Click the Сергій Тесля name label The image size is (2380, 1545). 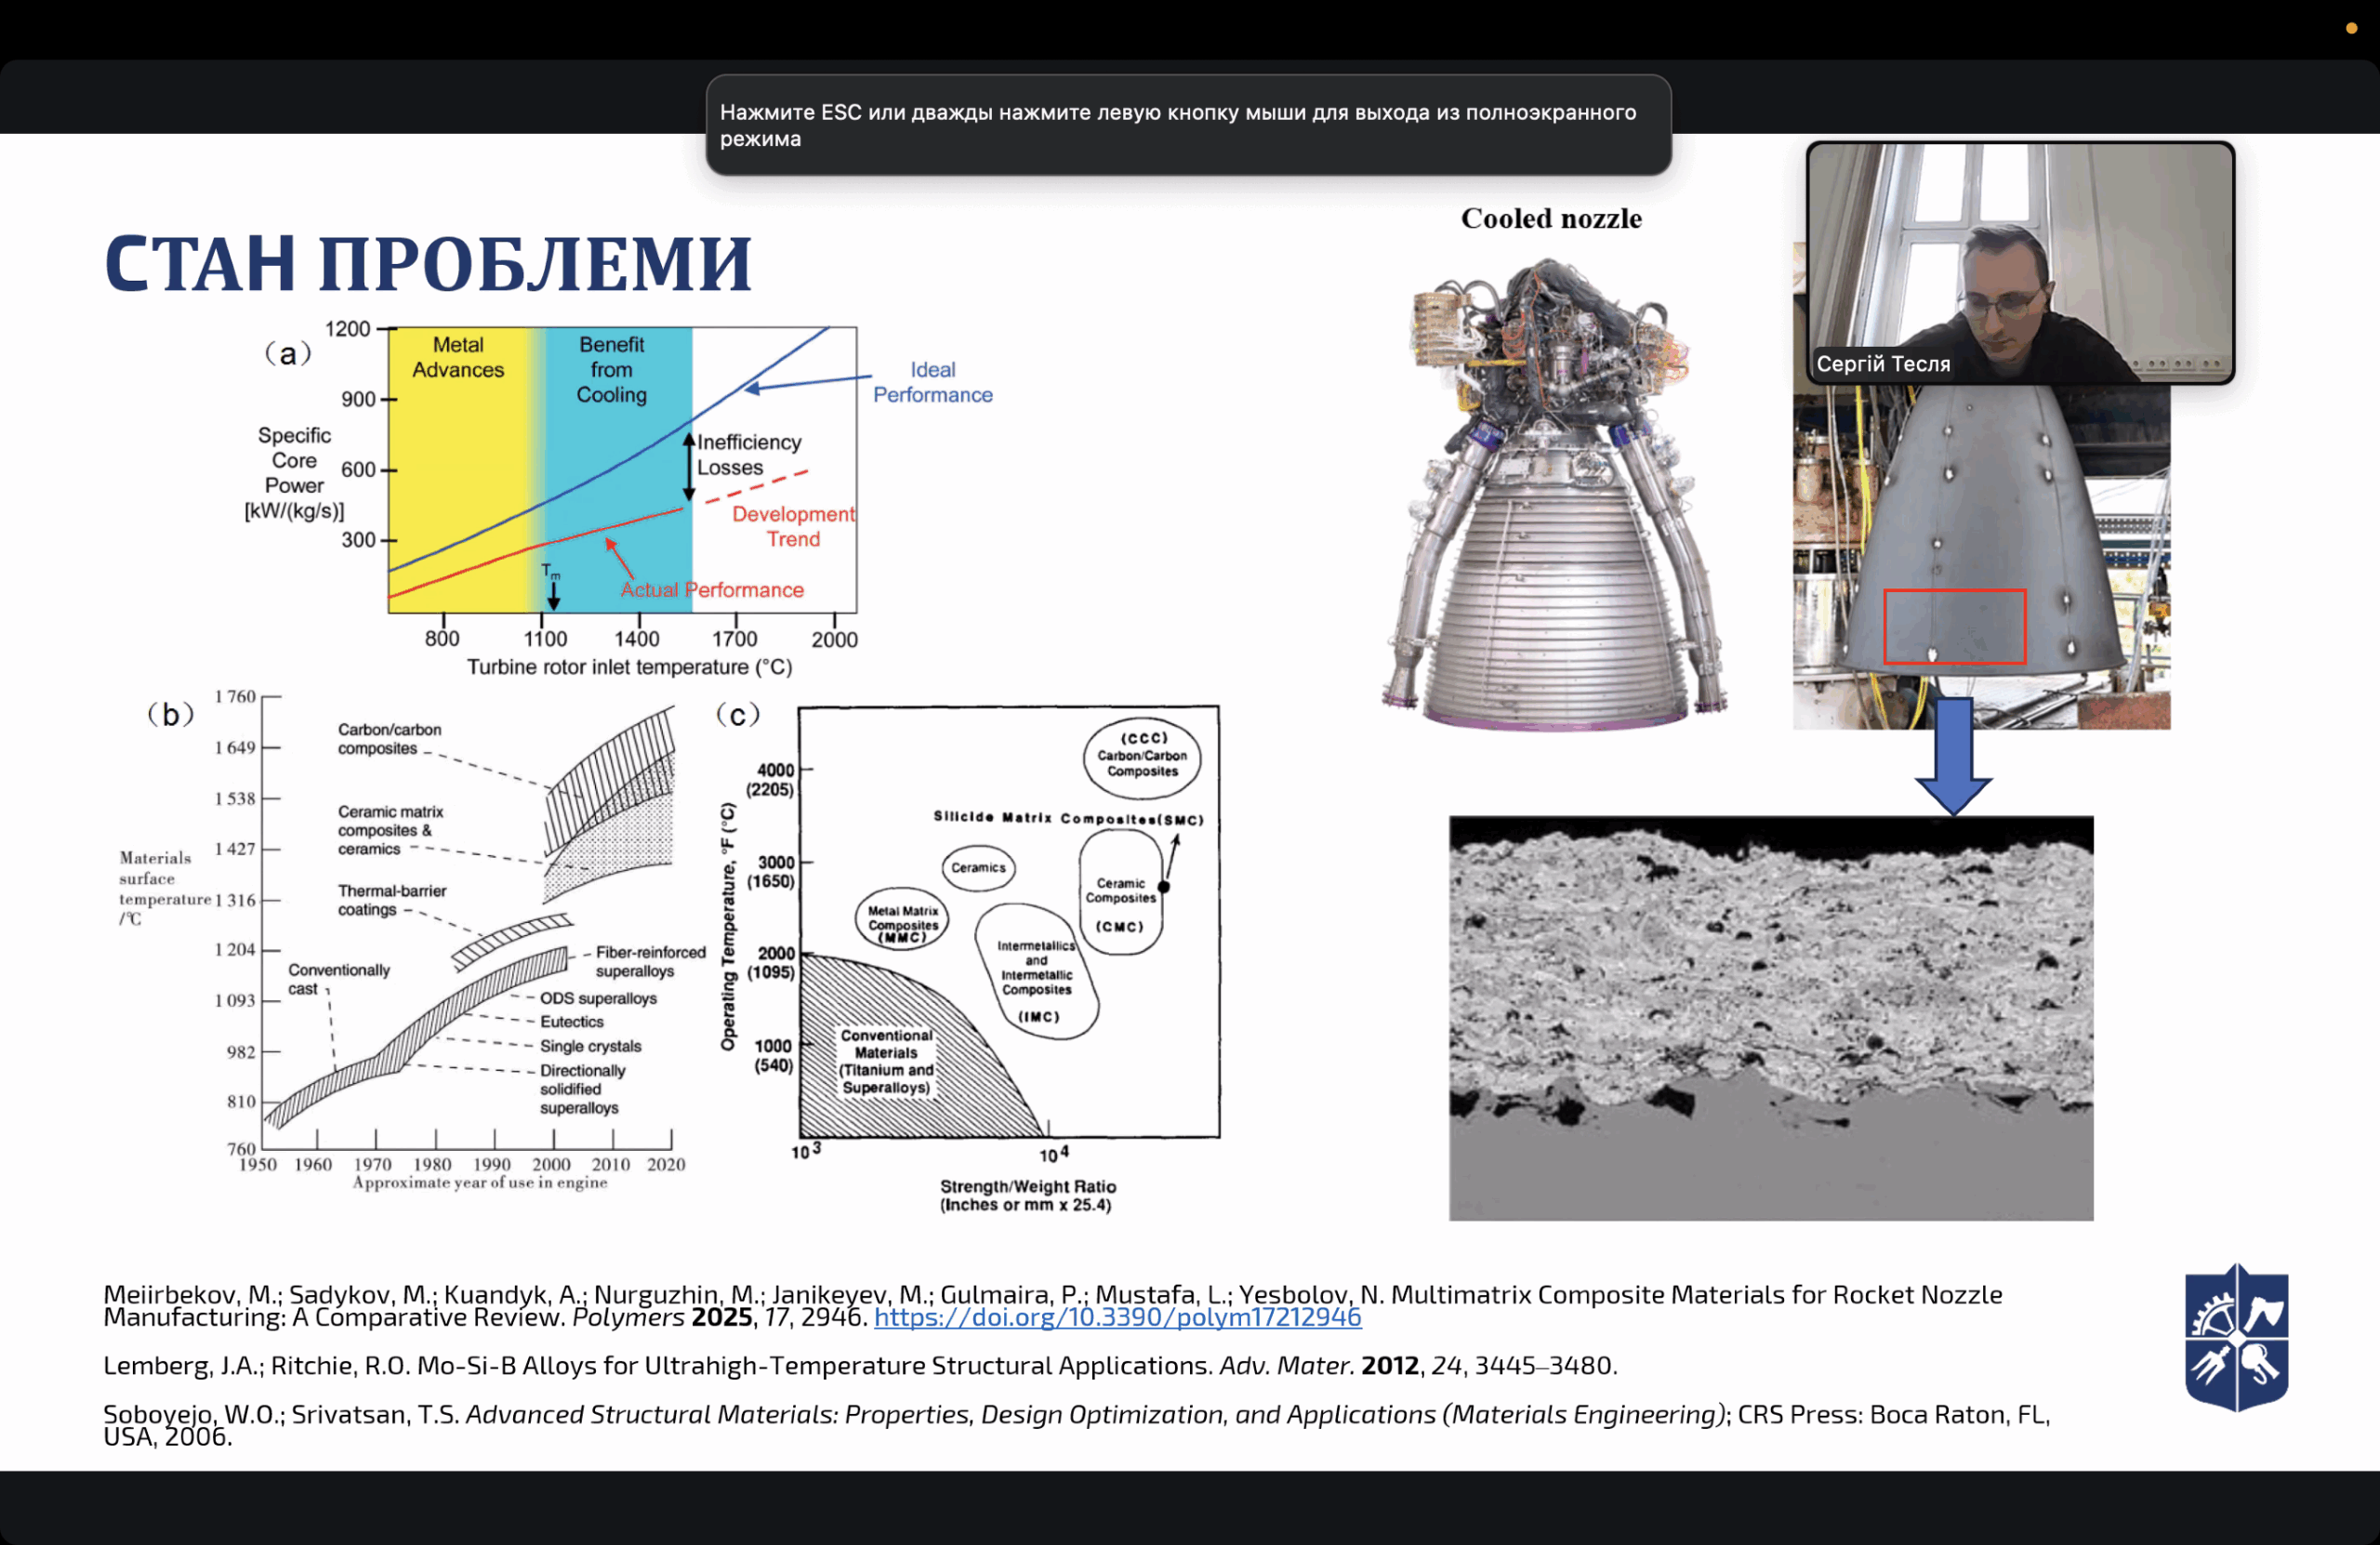click(1882, 364)
